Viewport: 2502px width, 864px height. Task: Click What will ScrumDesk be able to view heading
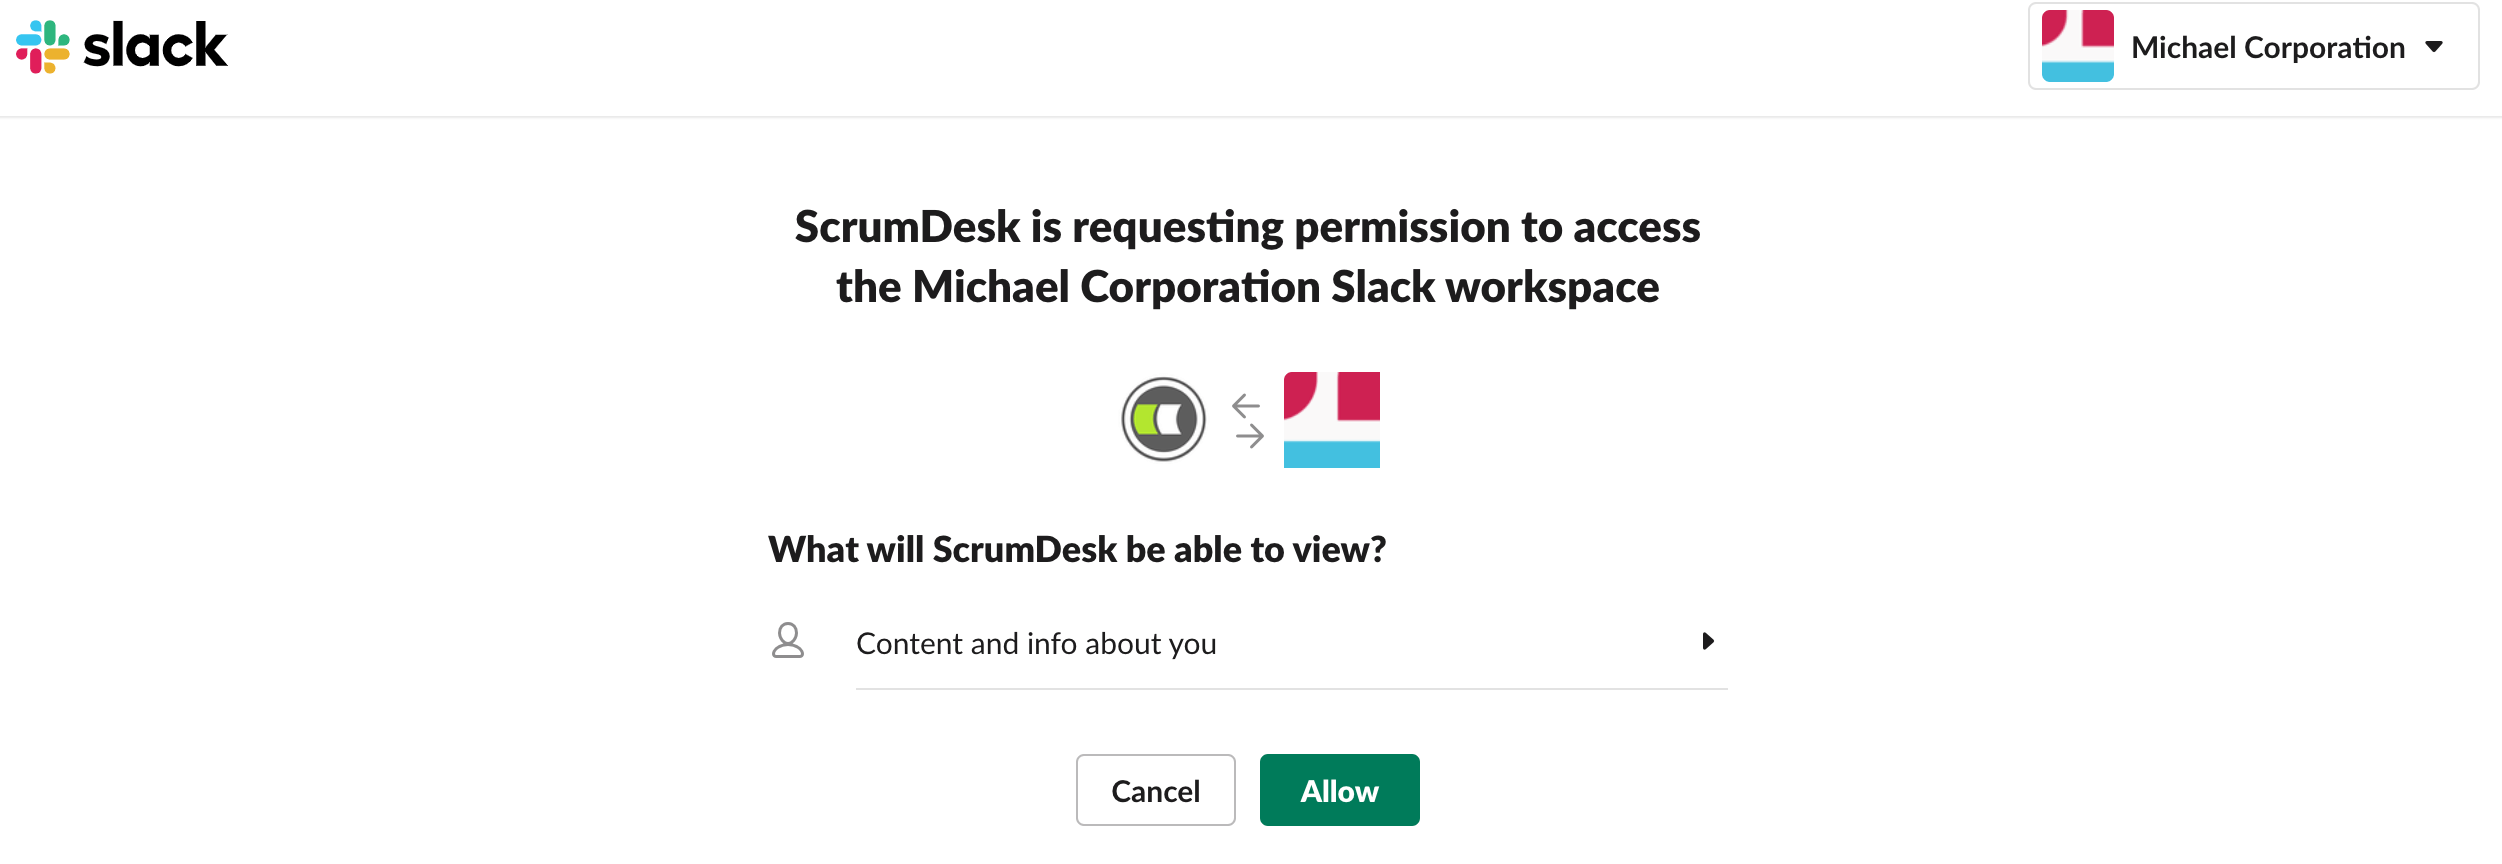click(1077, 549)
